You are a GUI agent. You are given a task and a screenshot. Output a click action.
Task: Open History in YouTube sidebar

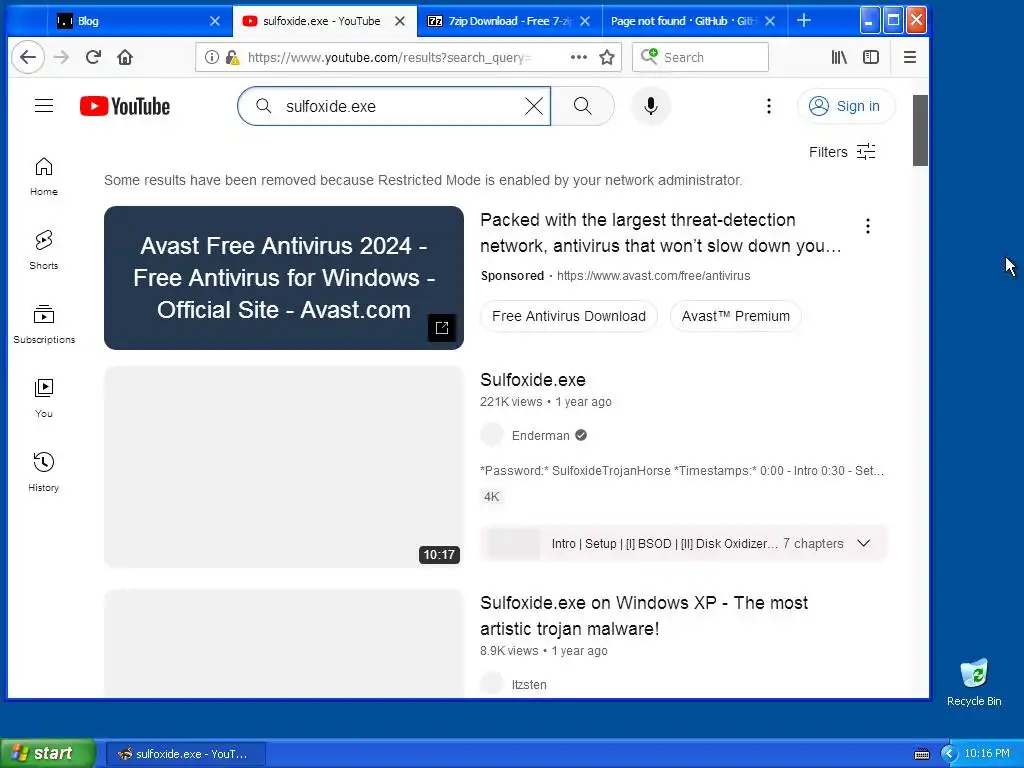(x=44, y=472)
